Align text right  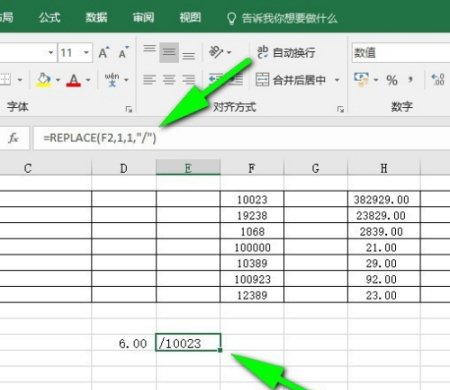[189, 80]
